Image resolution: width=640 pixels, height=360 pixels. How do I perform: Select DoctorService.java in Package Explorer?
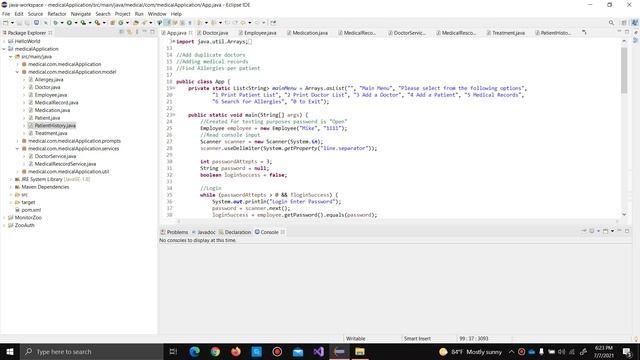[55, 156]
